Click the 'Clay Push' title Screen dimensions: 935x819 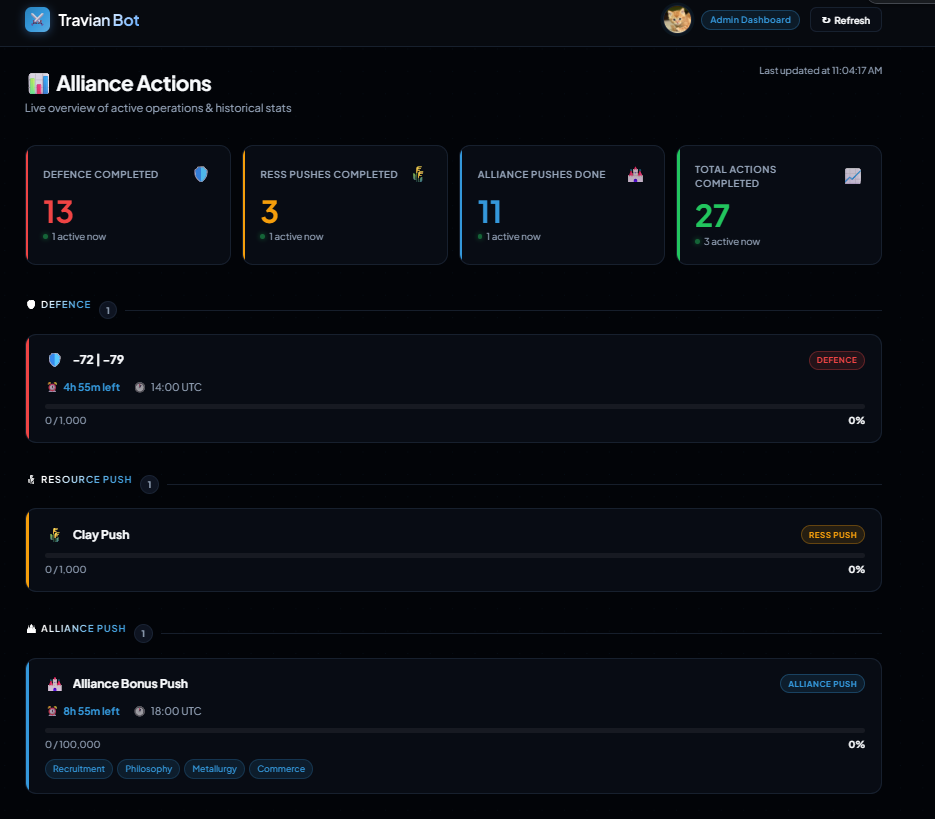coord(101,535)
